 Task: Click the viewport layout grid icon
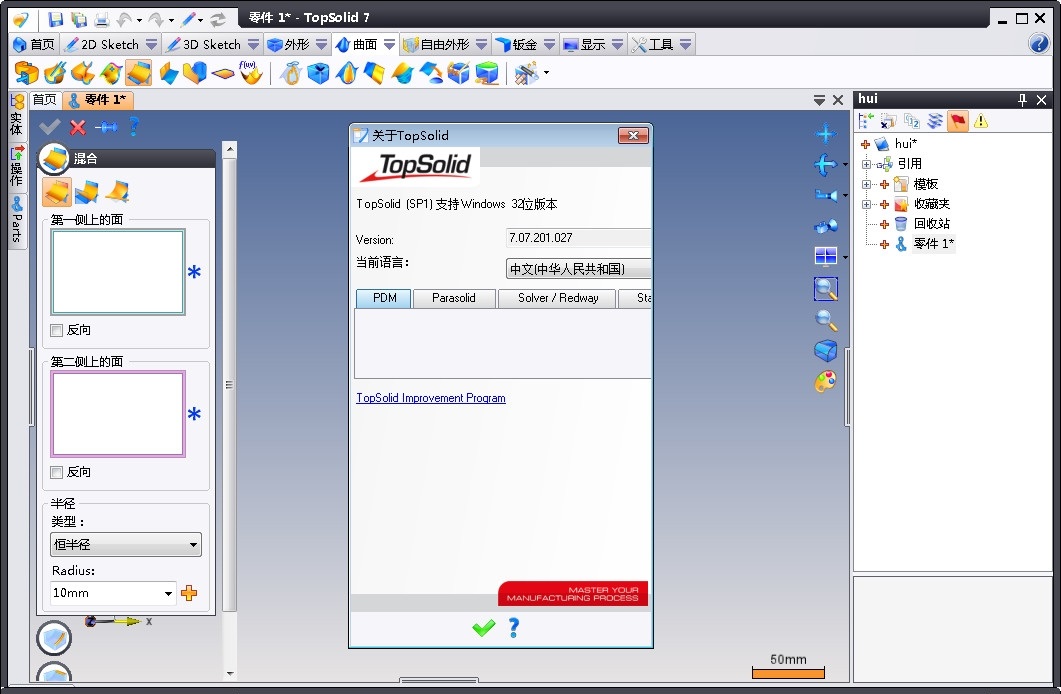(826, 256)
